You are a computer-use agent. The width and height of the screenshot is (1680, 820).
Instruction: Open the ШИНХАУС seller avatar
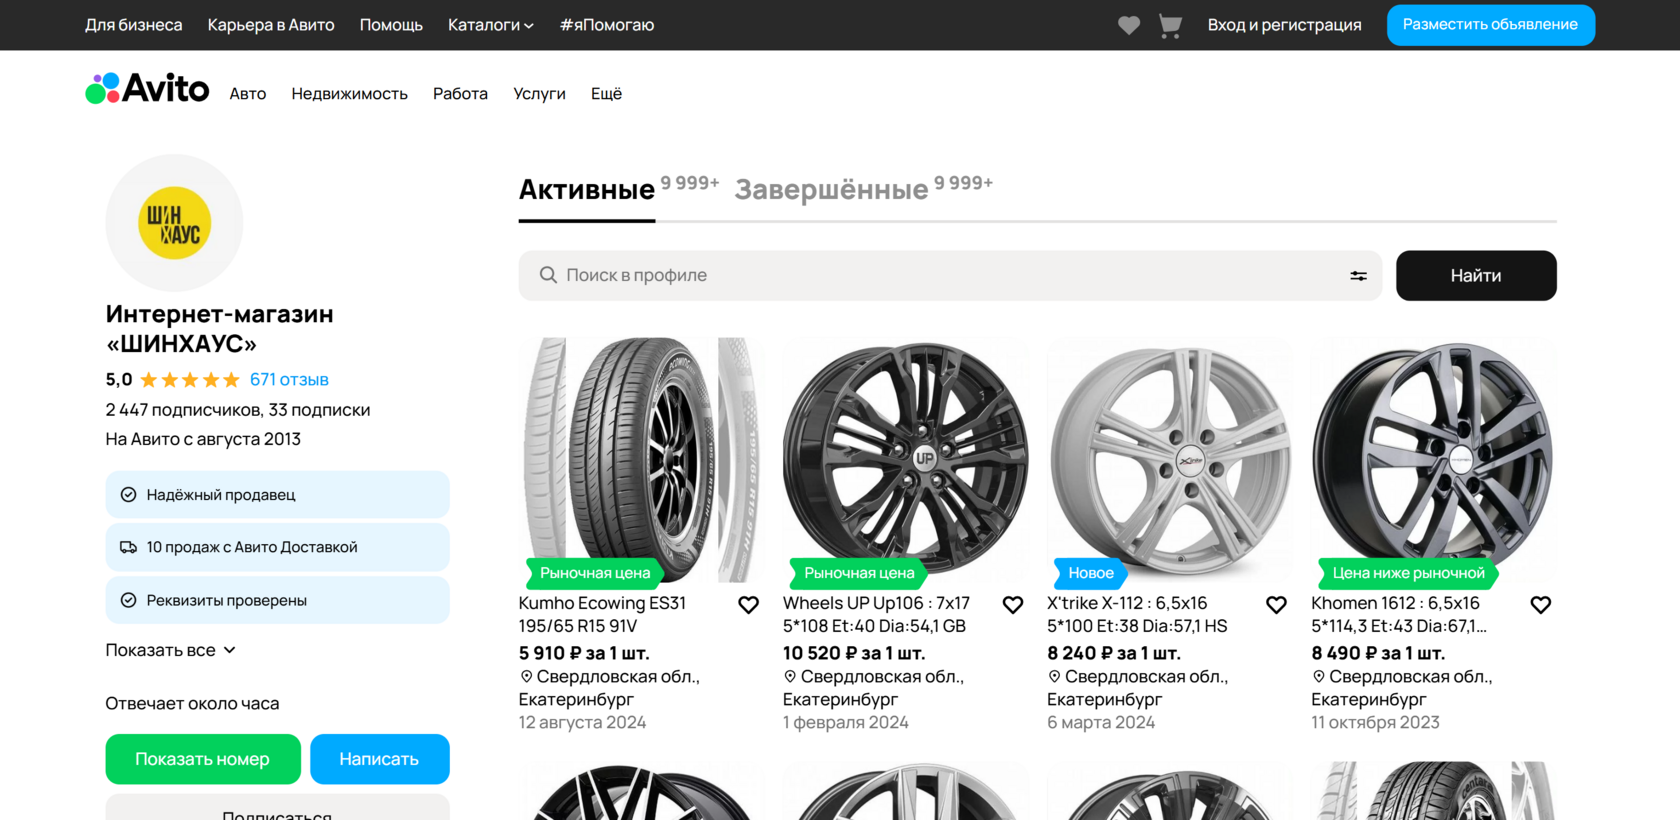tap(174, 223)
